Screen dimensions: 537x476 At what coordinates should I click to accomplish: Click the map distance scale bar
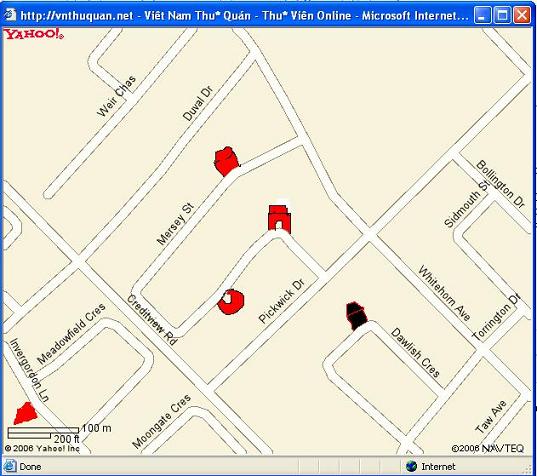pyautogui.click(x=43, y=433)
